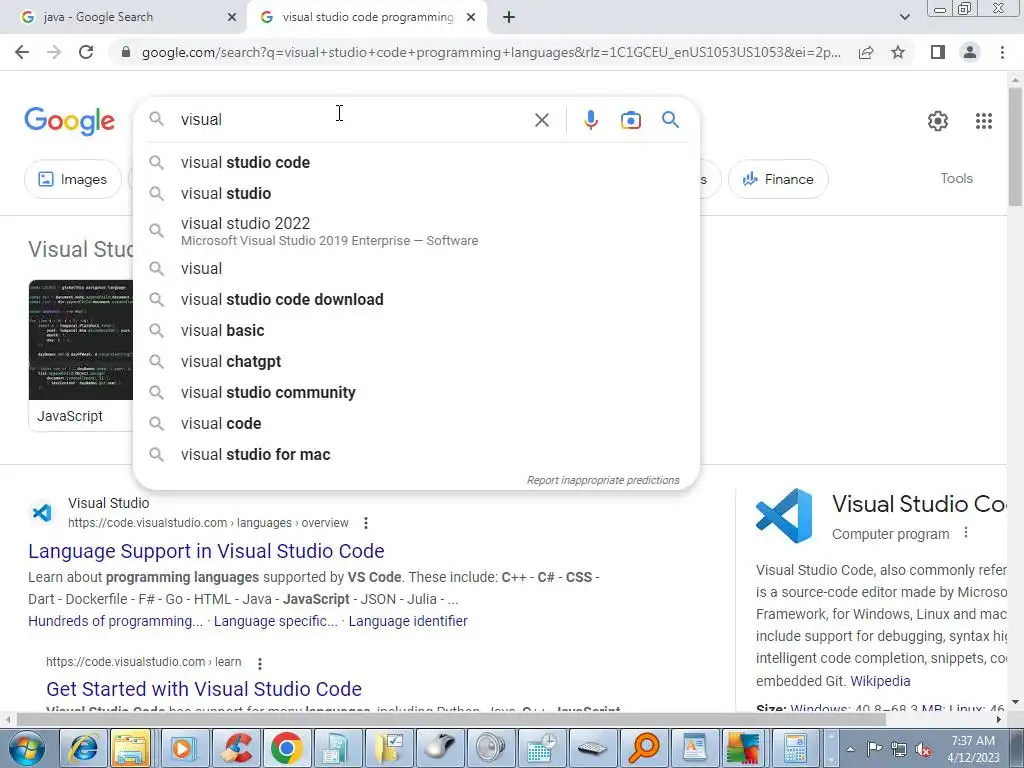Open Hundreds of programming... sublink
Screen dimensions: 1024x768
116,621
